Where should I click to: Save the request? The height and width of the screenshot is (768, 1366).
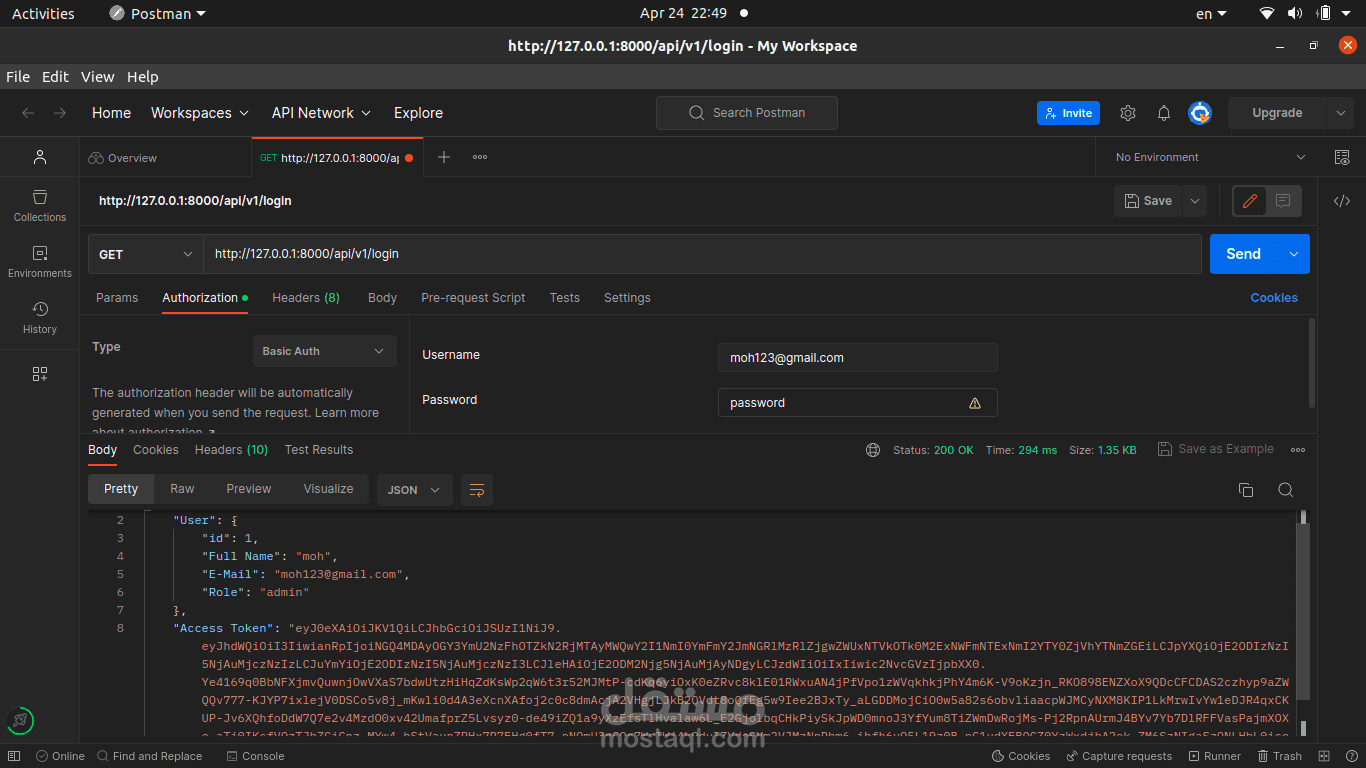[1149, 201]
